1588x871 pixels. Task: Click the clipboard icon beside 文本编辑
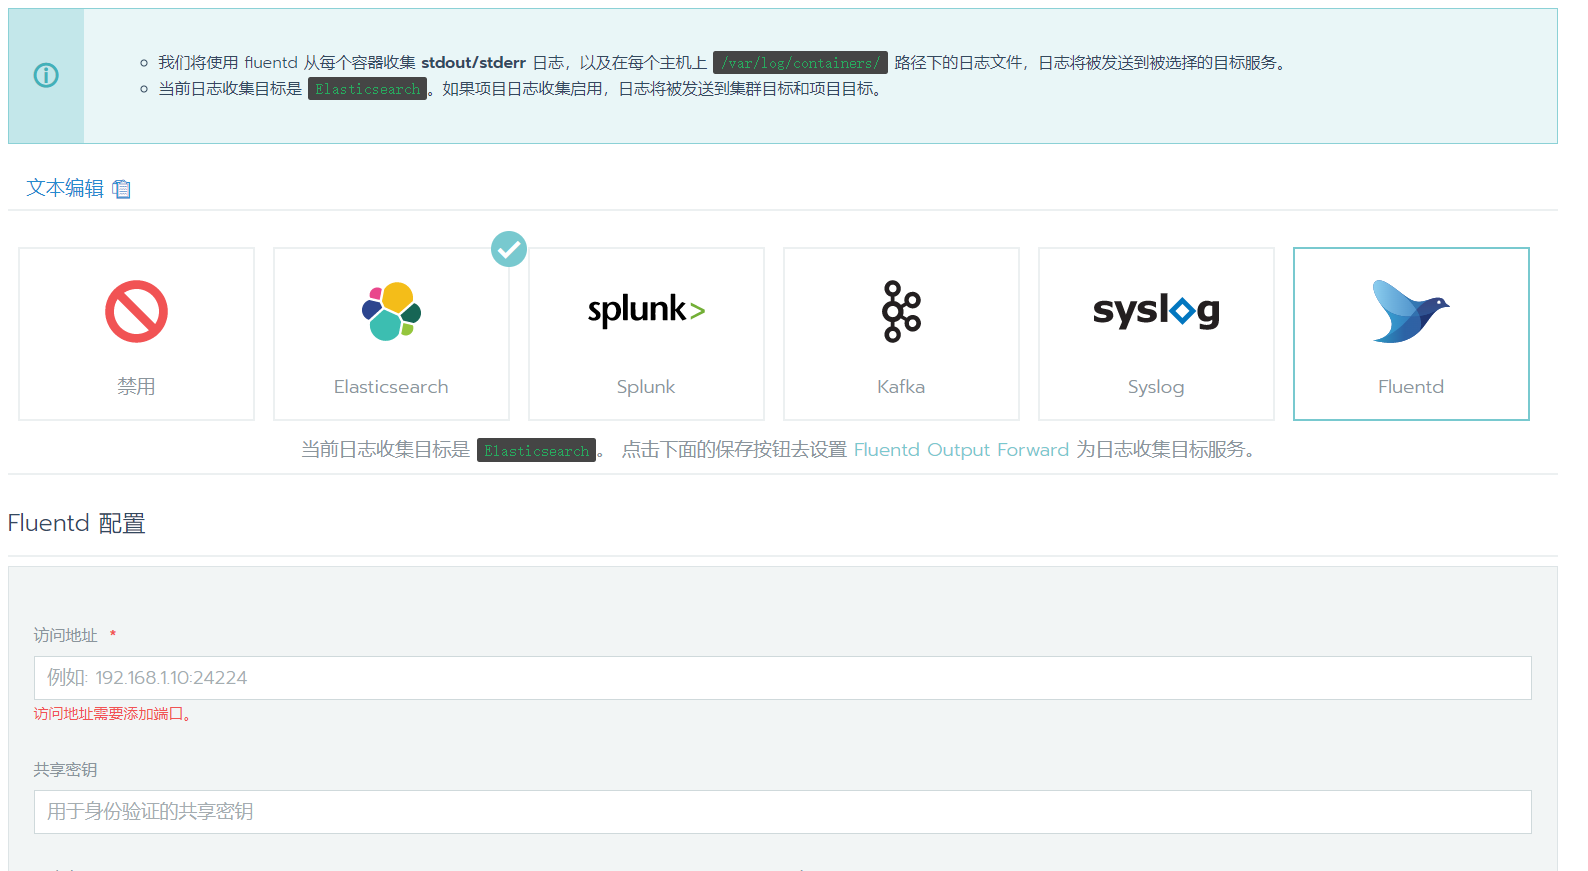tap(122, 189)
